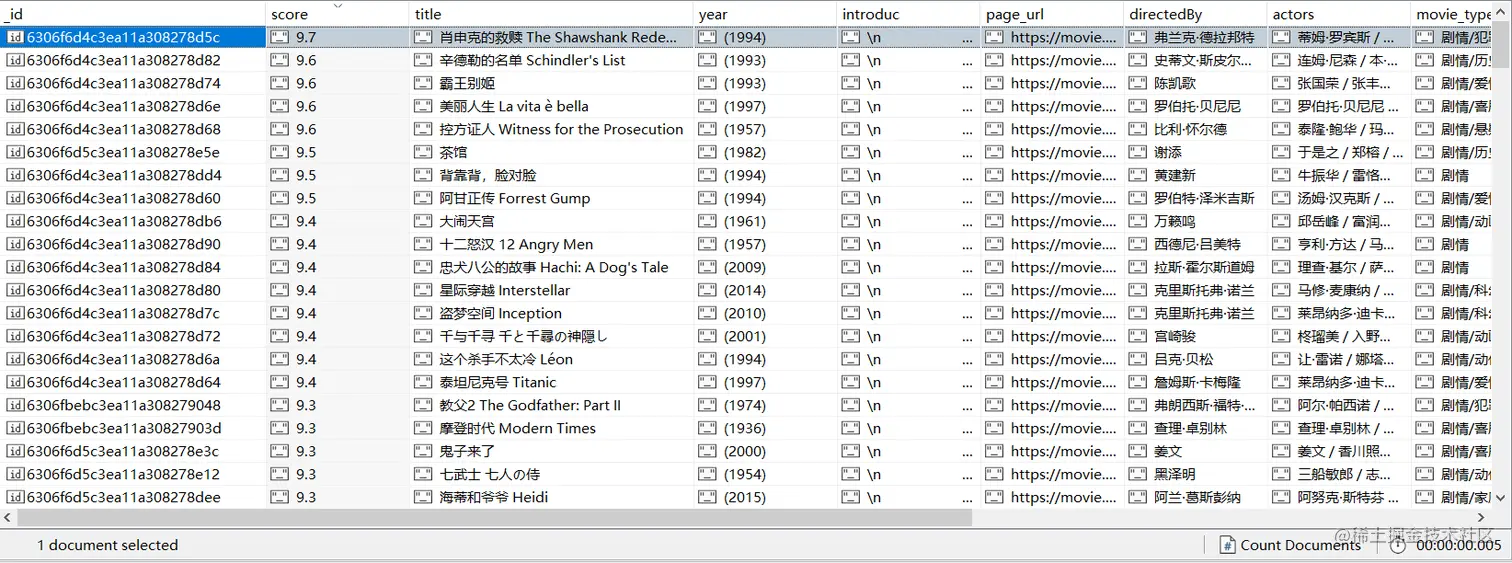Click the directedBy cell 比利·怀尔德
Viewport: 1512px width, 563px height.
click(1195, 129)
